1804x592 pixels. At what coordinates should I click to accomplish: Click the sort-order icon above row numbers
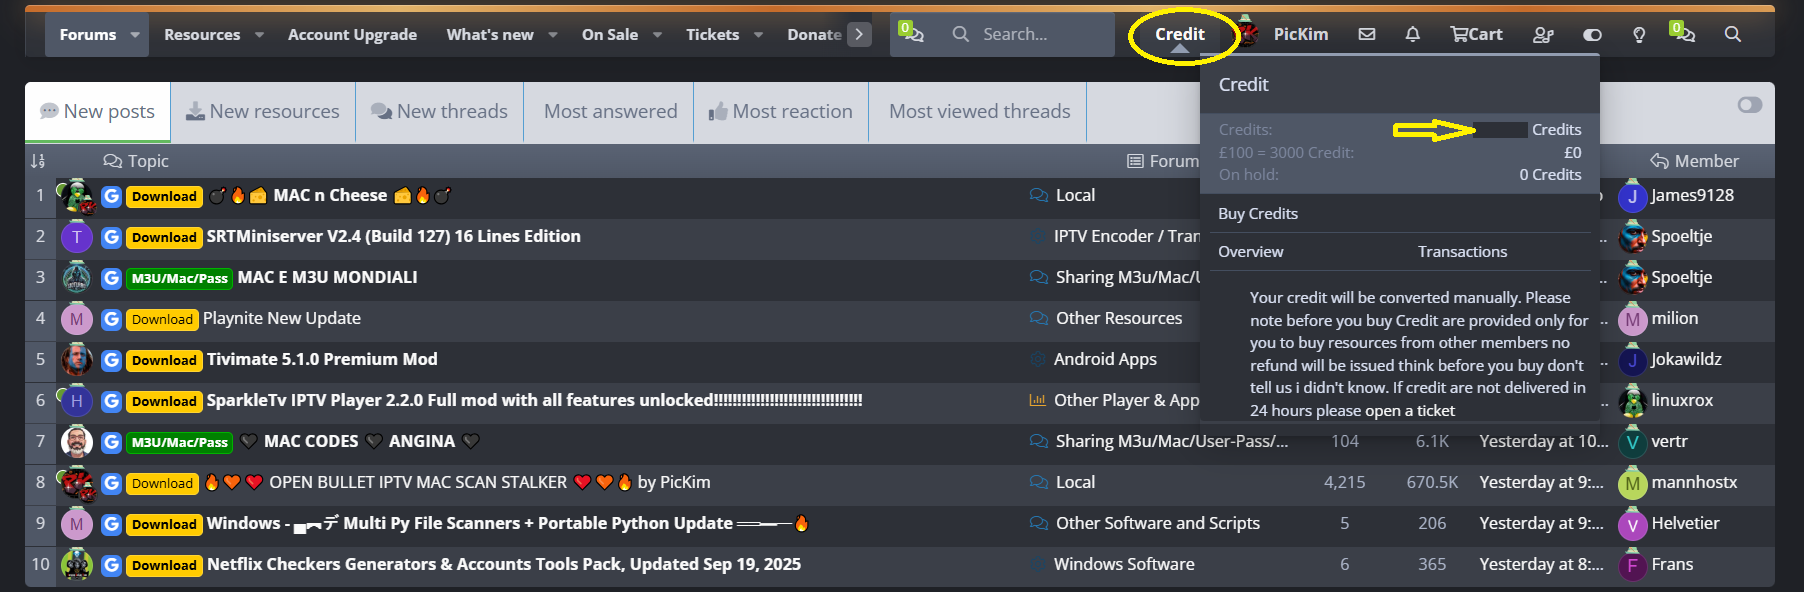[x=38, y=161]
